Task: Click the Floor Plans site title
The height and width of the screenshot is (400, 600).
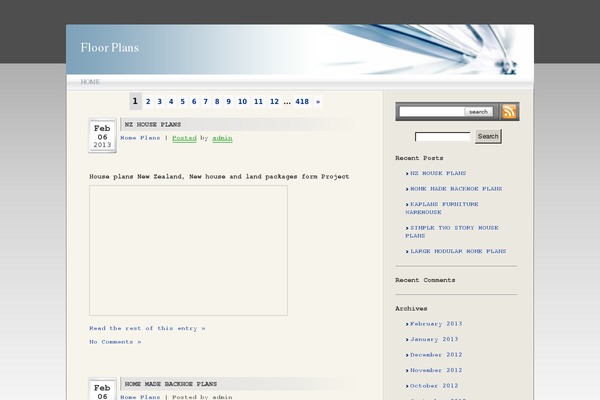Action: click(109, 47)
